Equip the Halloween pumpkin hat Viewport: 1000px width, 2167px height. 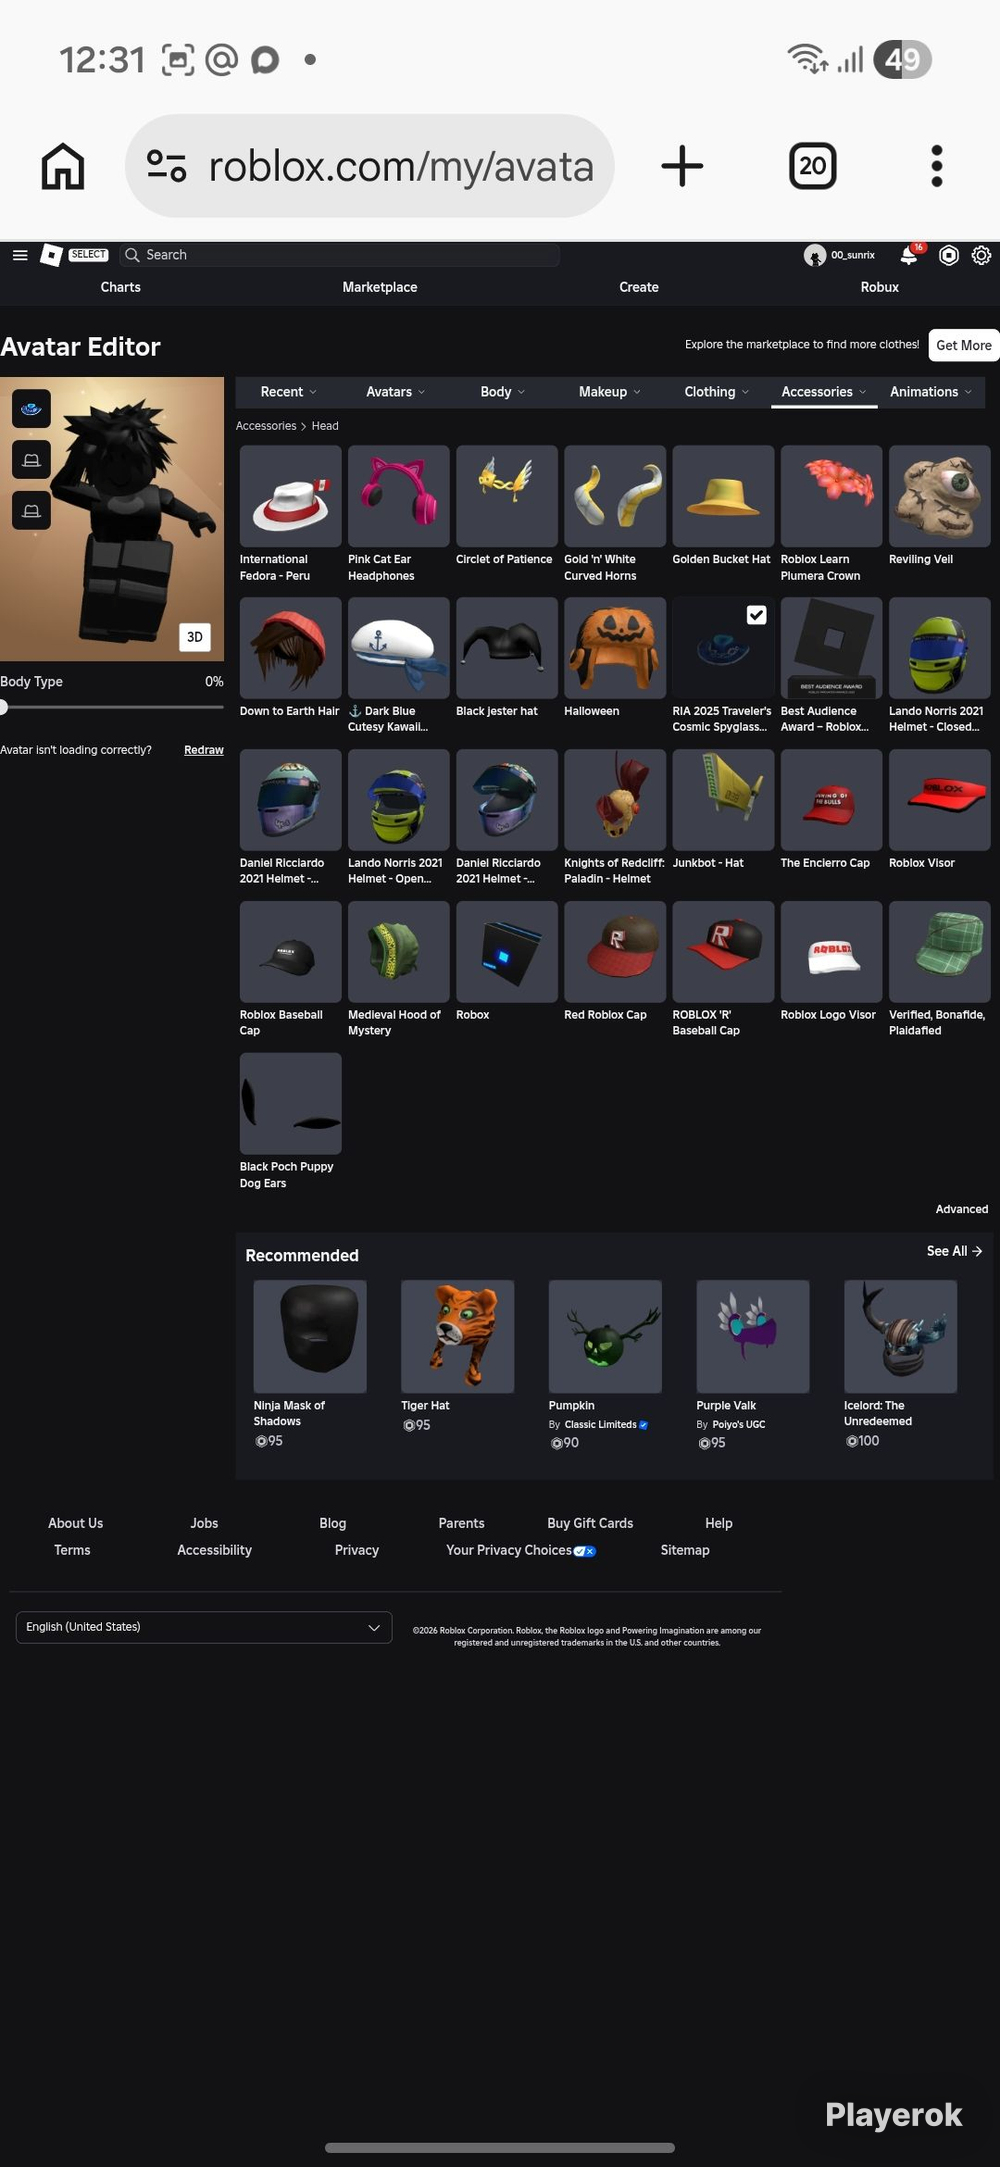(x=615, y=648)
